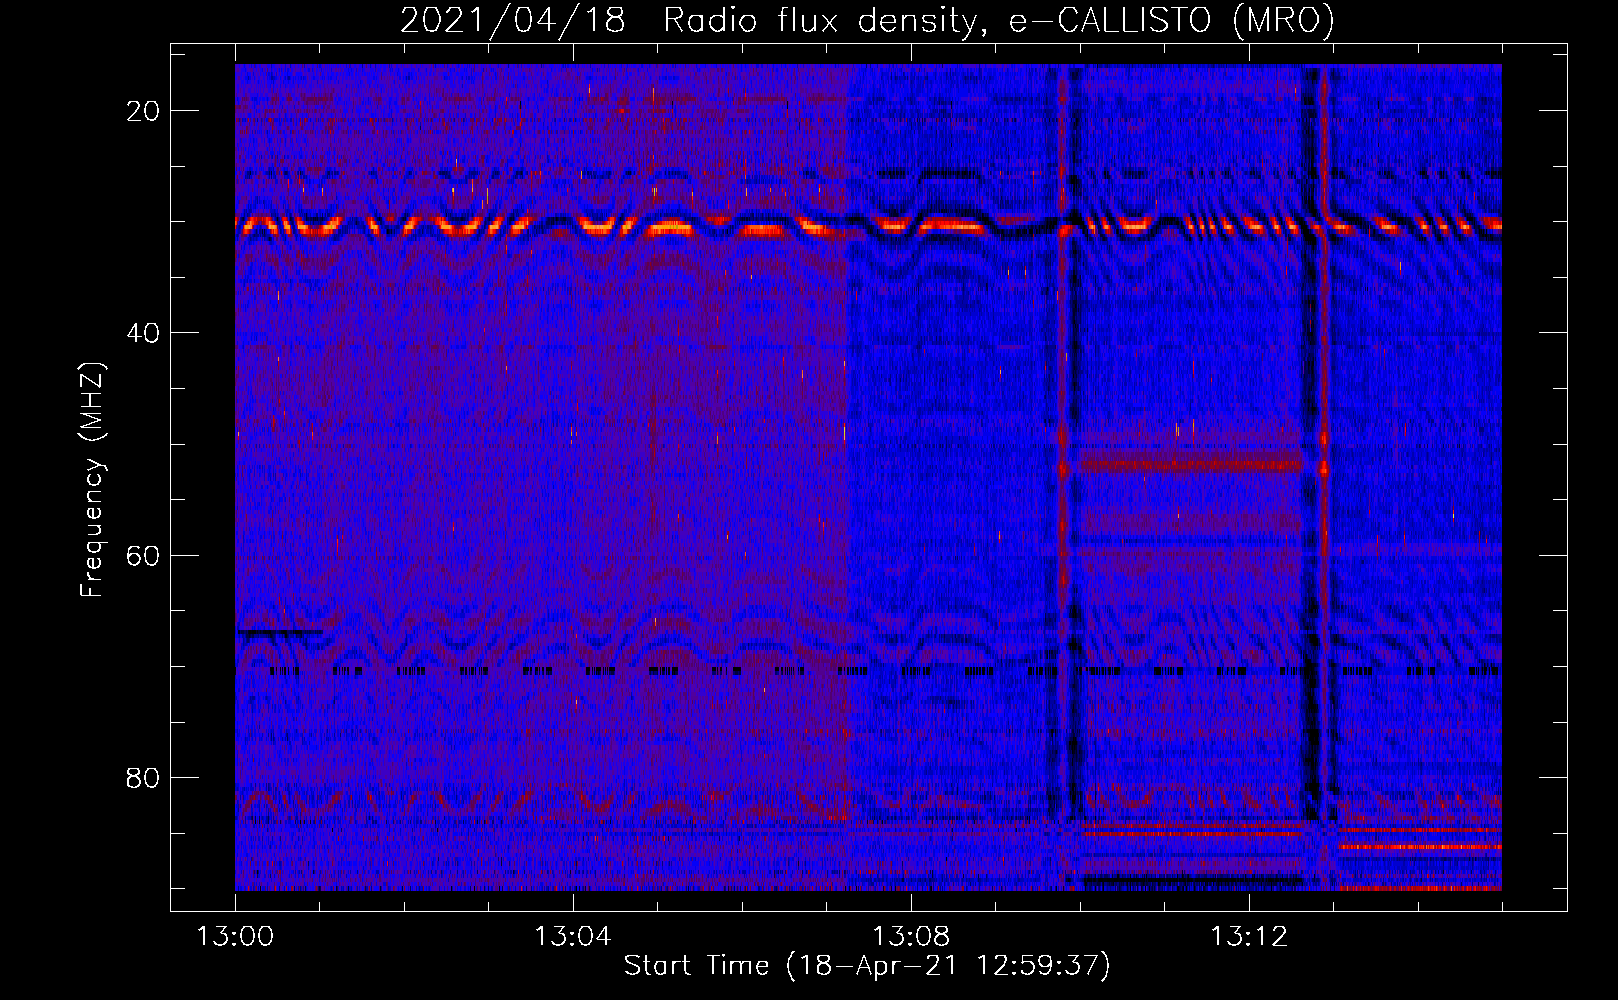1618x1000 pixels.
Task: Click the 13:08 time tick label
Action: [910, 937]
